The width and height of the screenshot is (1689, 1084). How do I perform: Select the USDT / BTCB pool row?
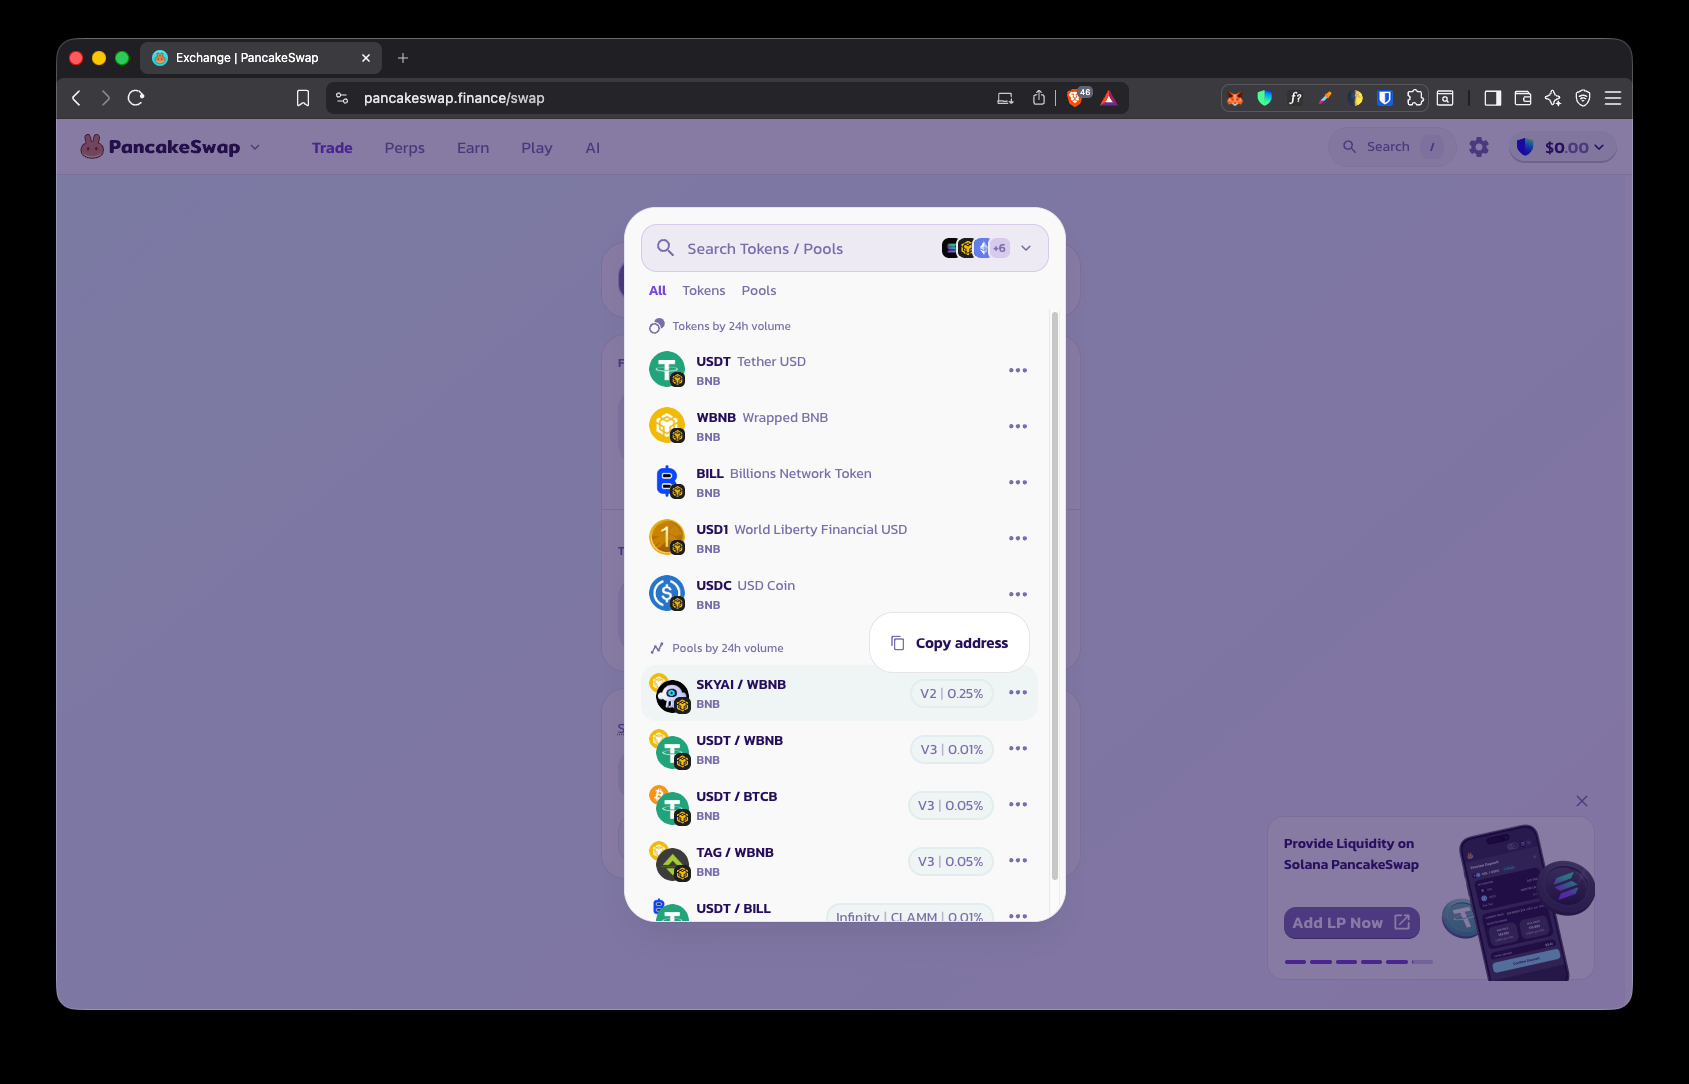click(839, 805)
